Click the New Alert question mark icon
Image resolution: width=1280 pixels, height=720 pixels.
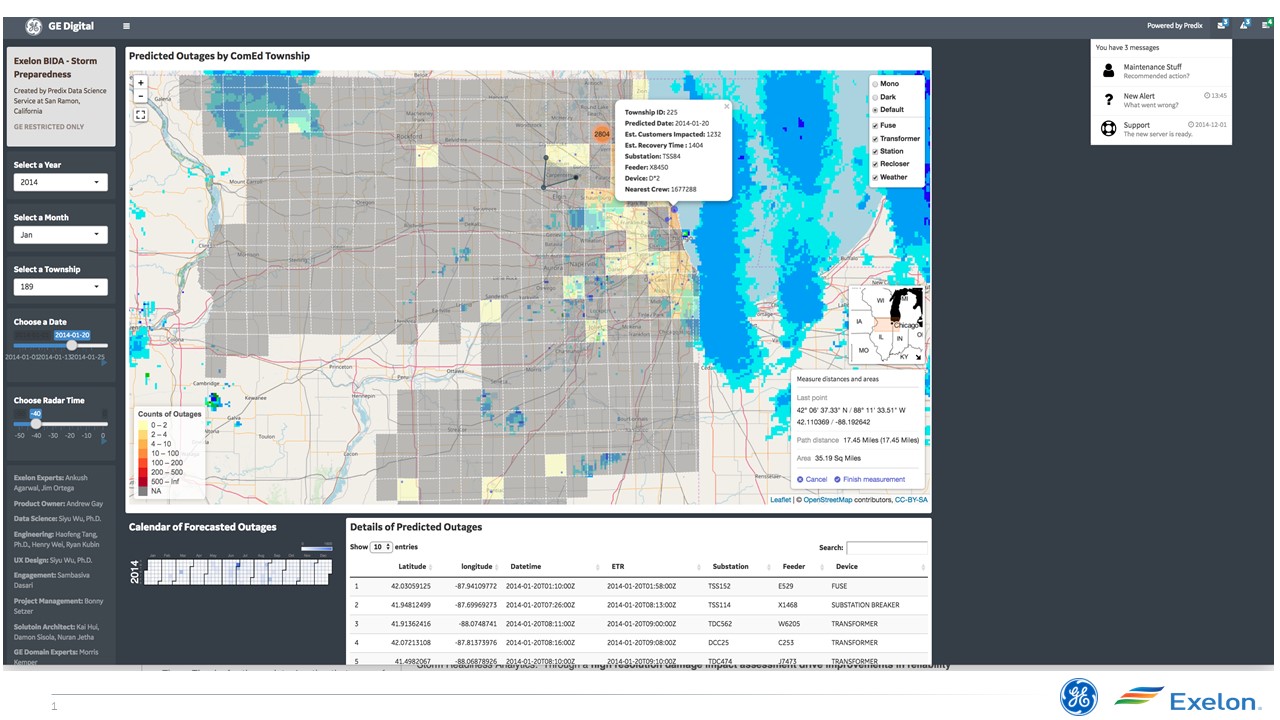[x=1108, y=100]
